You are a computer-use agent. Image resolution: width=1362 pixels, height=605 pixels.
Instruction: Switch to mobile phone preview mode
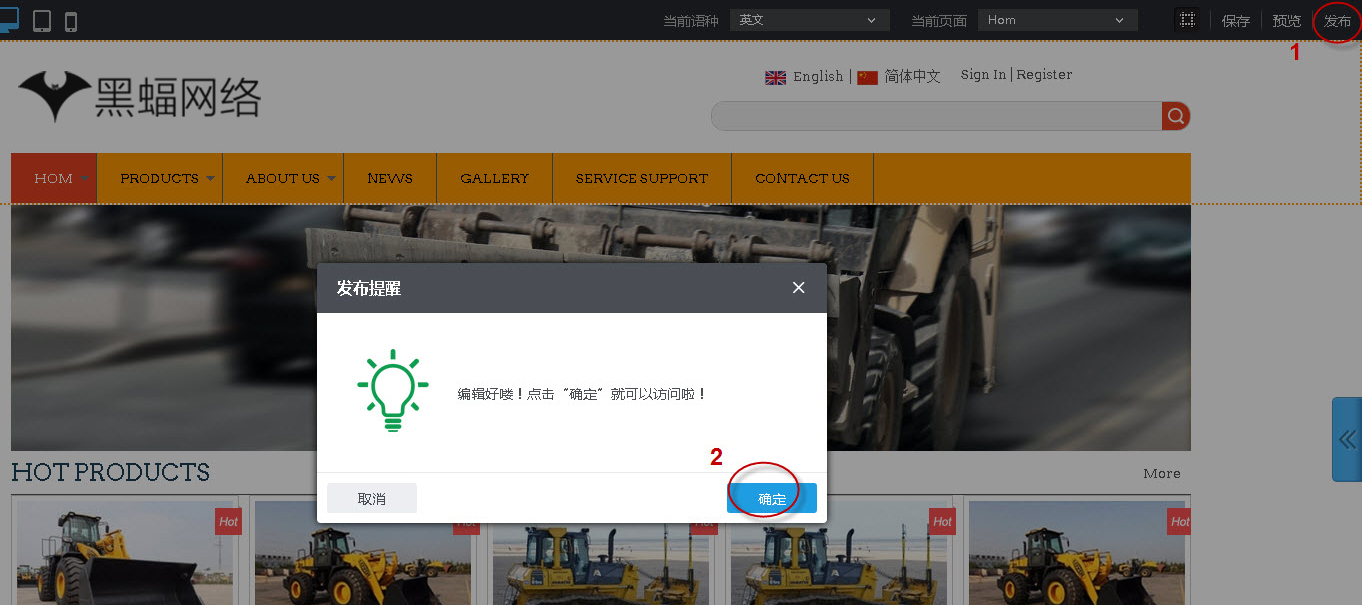click(x=69, y=19)
